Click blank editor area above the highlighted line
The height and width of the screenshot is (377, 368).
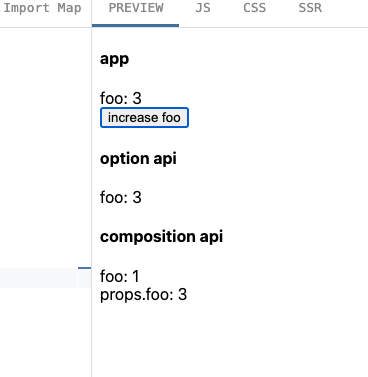[45, 147]
